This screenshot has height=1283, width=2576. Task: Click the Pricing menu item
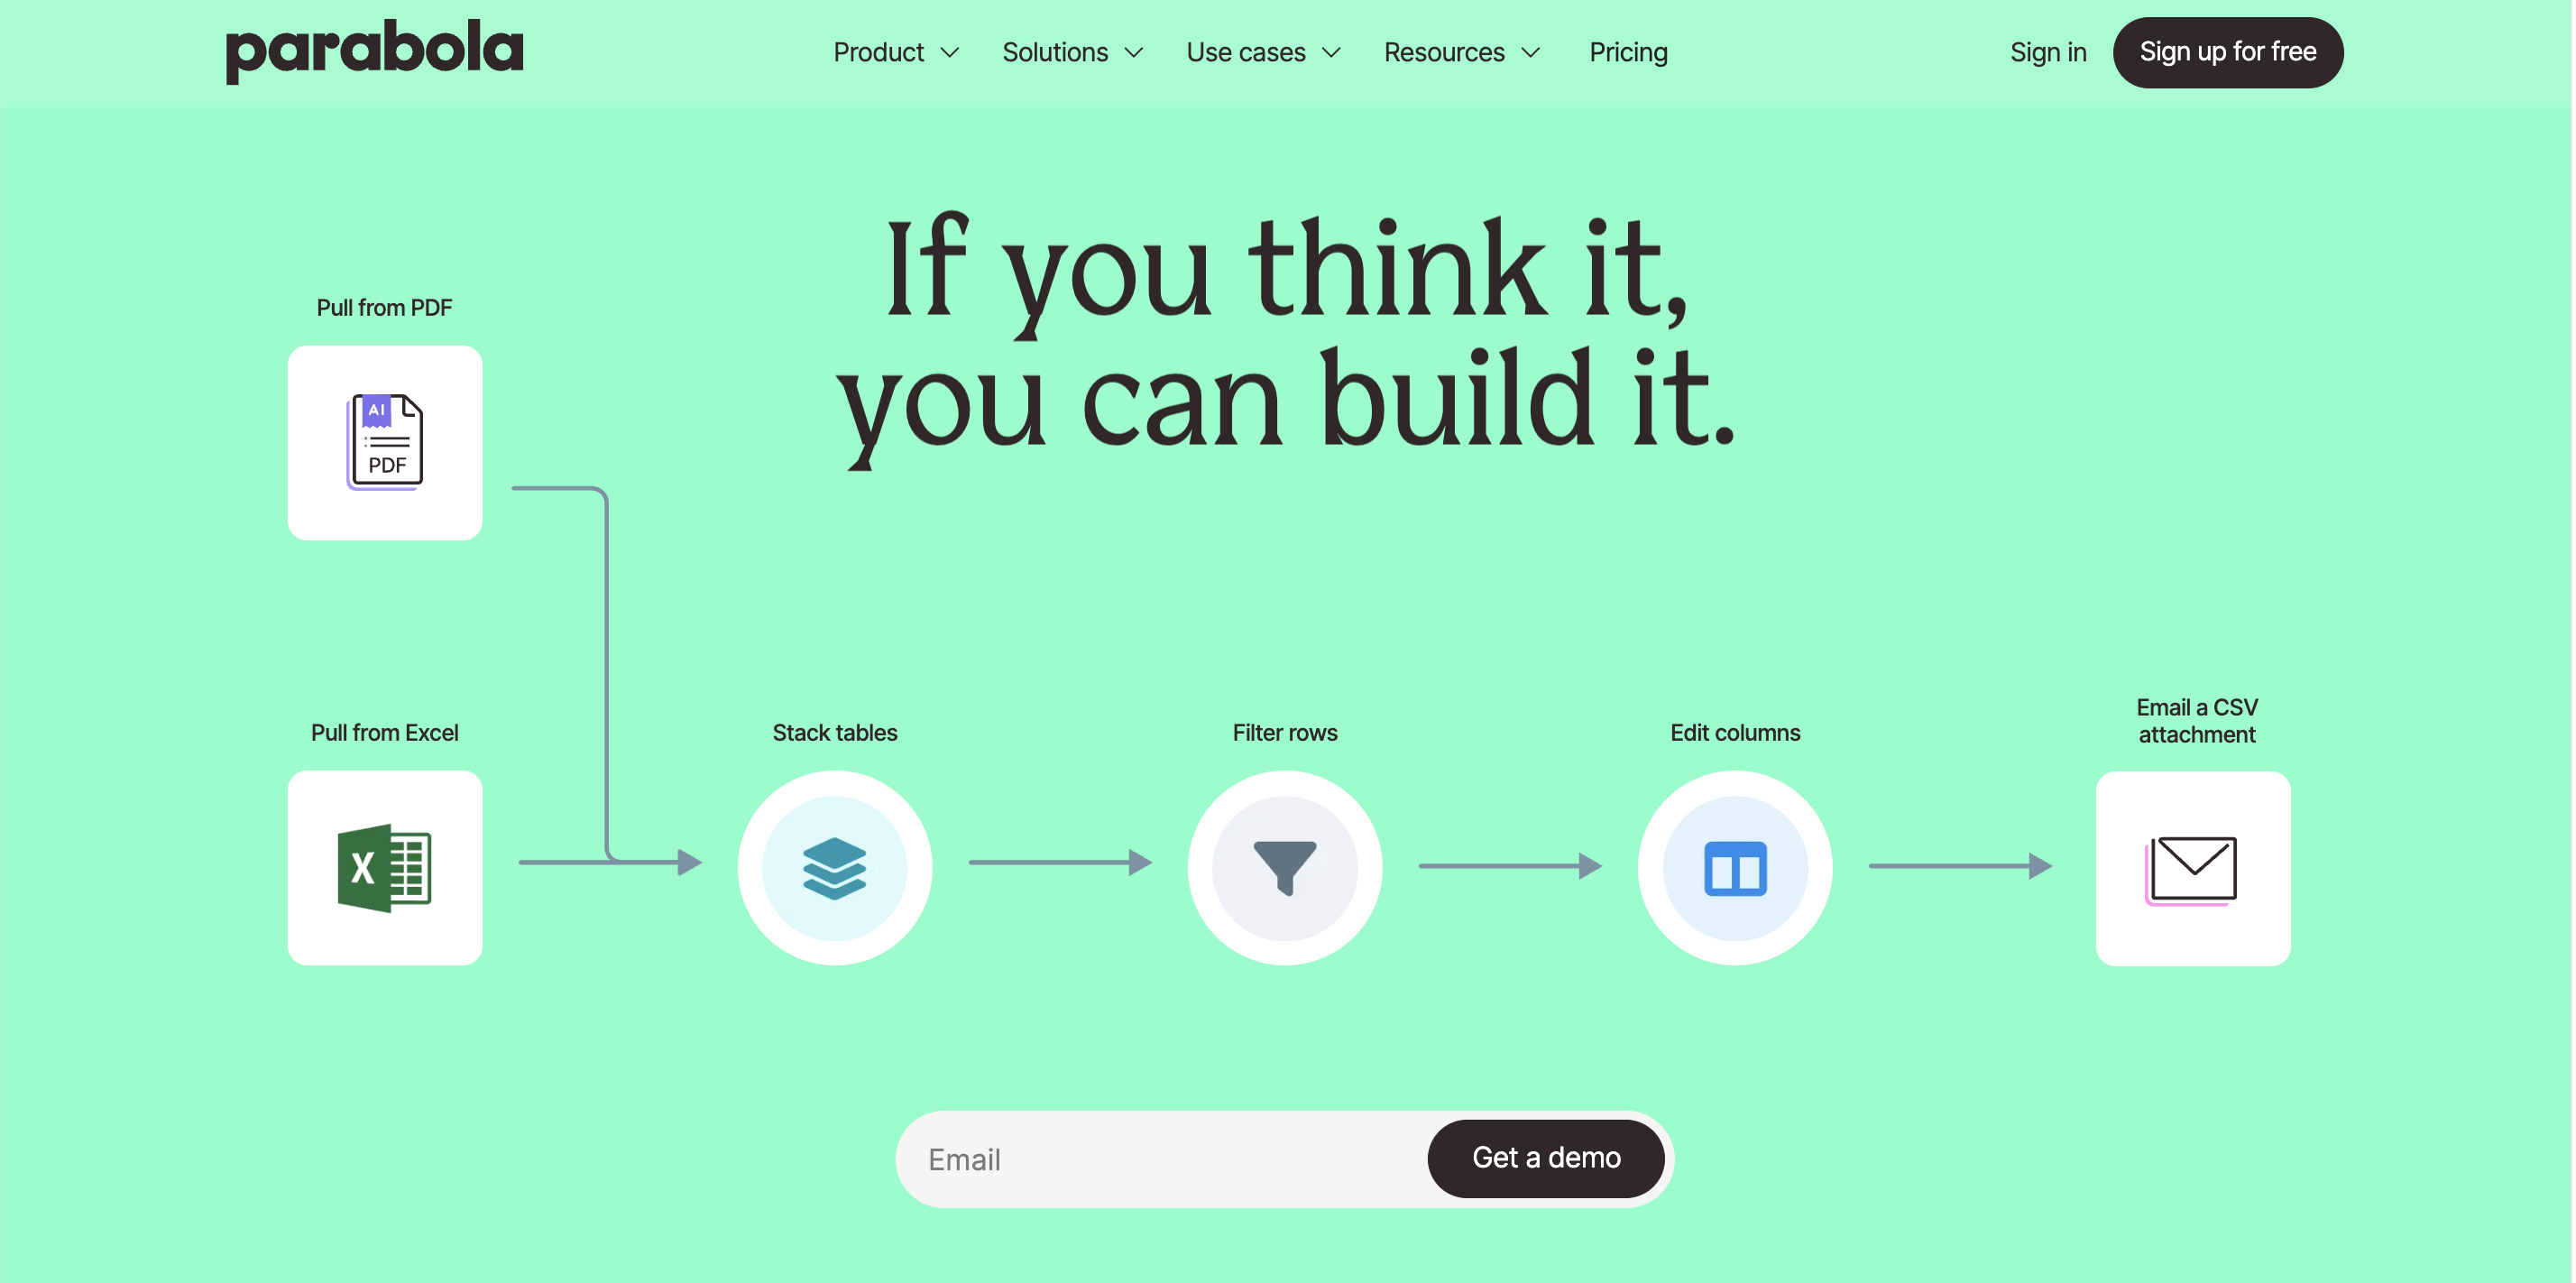tap(1628, 51)
